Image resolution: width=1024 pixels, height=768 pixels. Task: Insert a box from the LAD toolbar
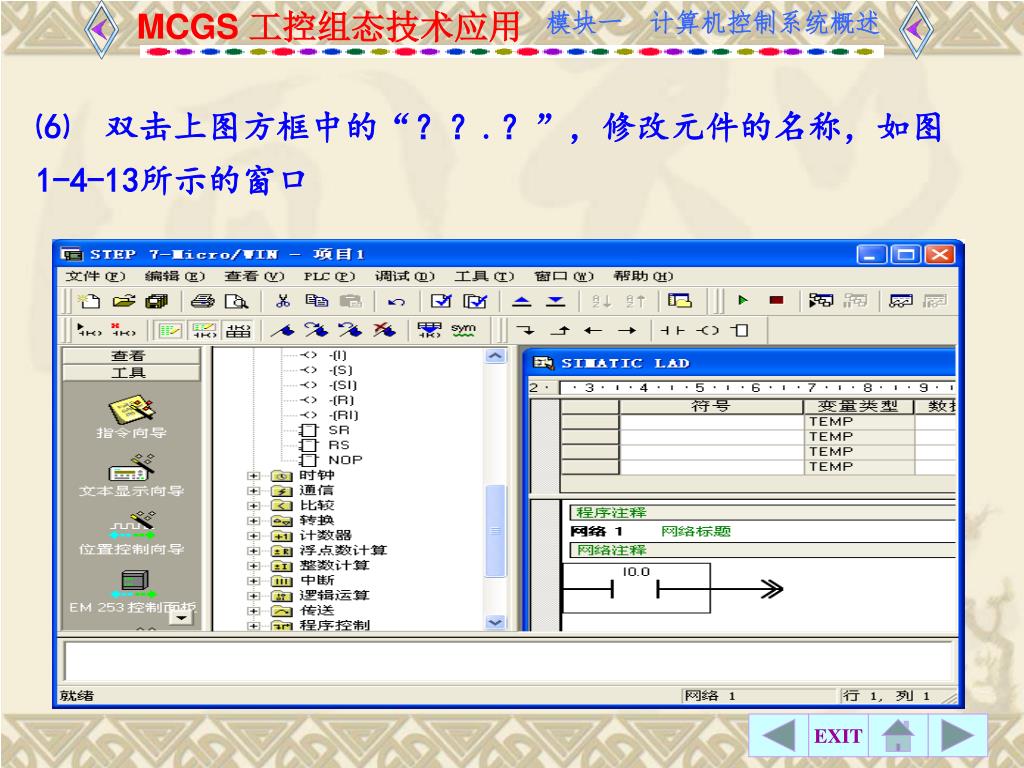coord(740,330)
